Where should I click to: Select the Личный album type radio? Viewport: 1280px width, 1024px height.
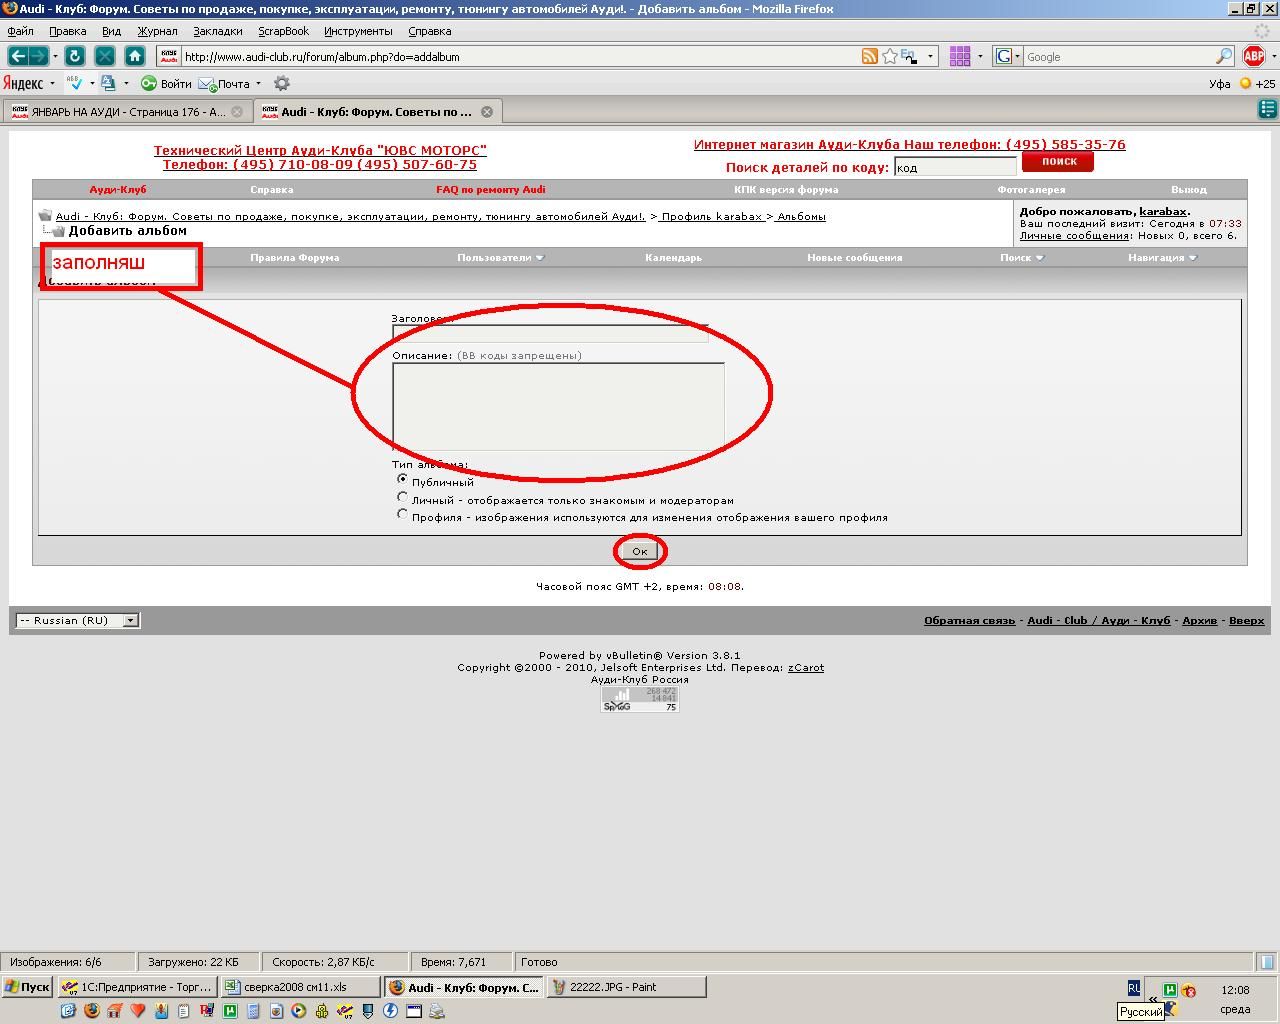coord(403,497)
